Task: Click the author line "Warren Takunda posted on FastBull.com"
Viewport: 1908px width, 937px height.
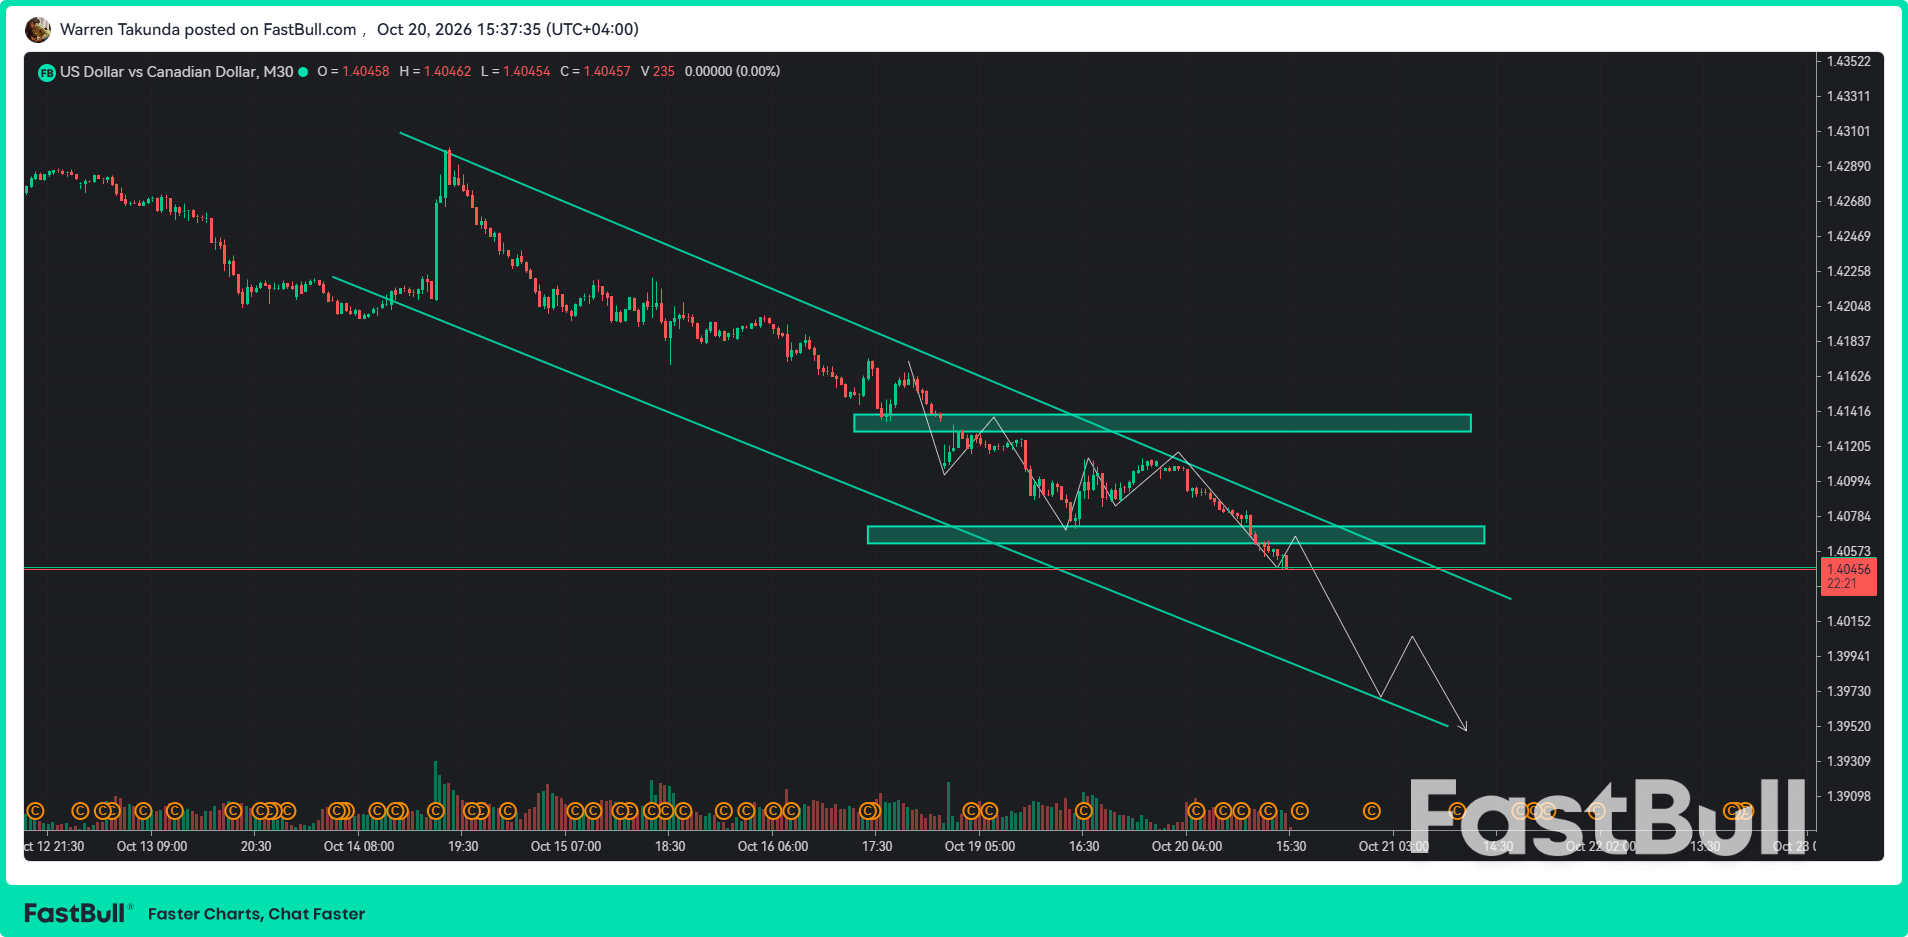Action: tap(208, 30)
